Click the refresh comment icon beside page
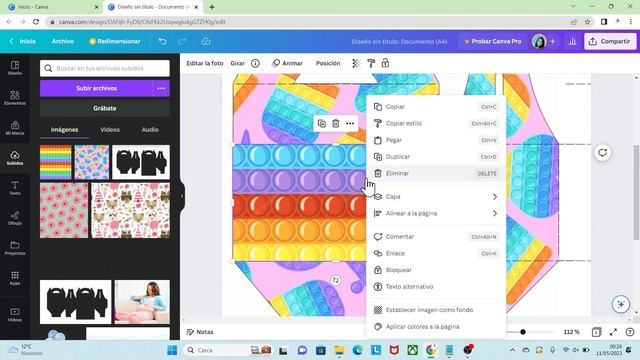The image size is (640, 360). click(x=602, y=153)
